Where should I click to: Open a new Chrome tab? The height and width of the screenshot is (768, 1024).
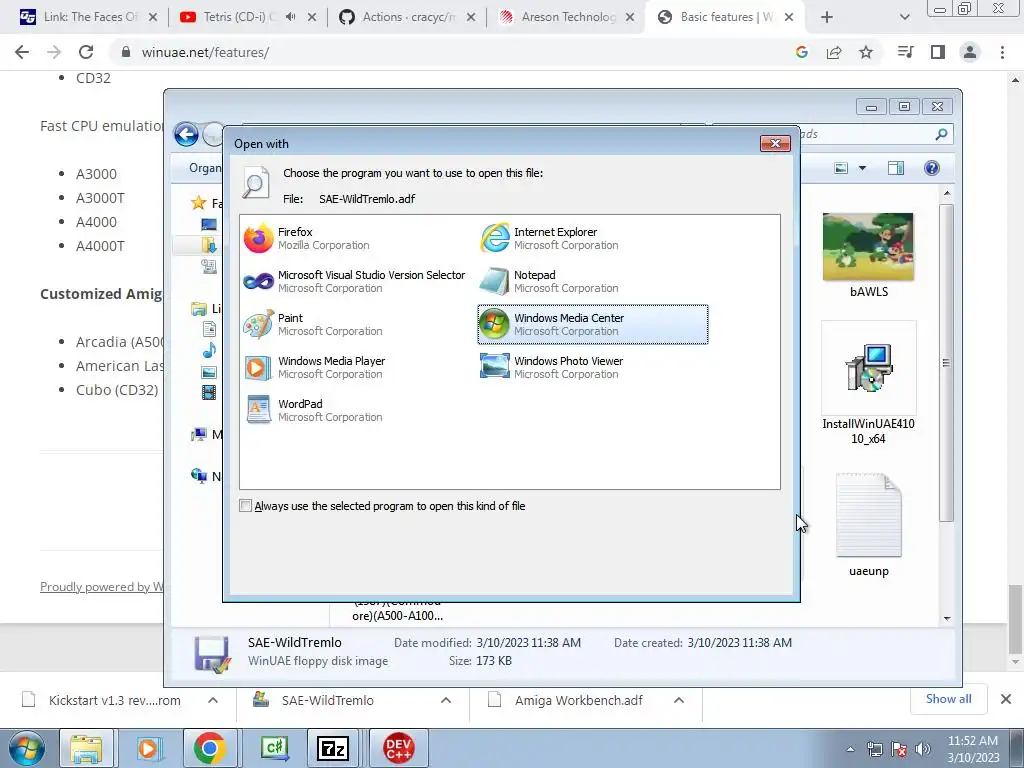pyautogui.click(x=827, y=18)
